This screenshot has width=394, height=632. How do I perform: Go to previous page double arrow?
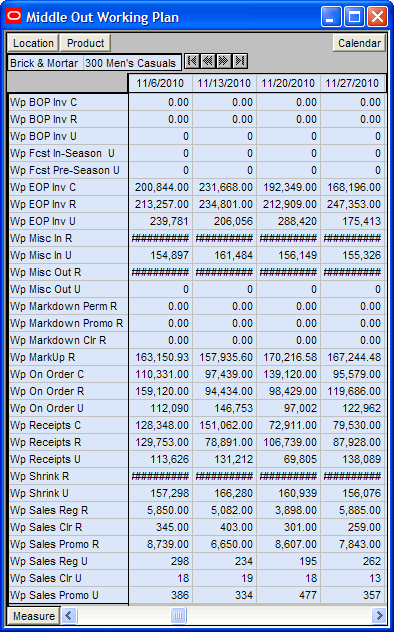208,61
